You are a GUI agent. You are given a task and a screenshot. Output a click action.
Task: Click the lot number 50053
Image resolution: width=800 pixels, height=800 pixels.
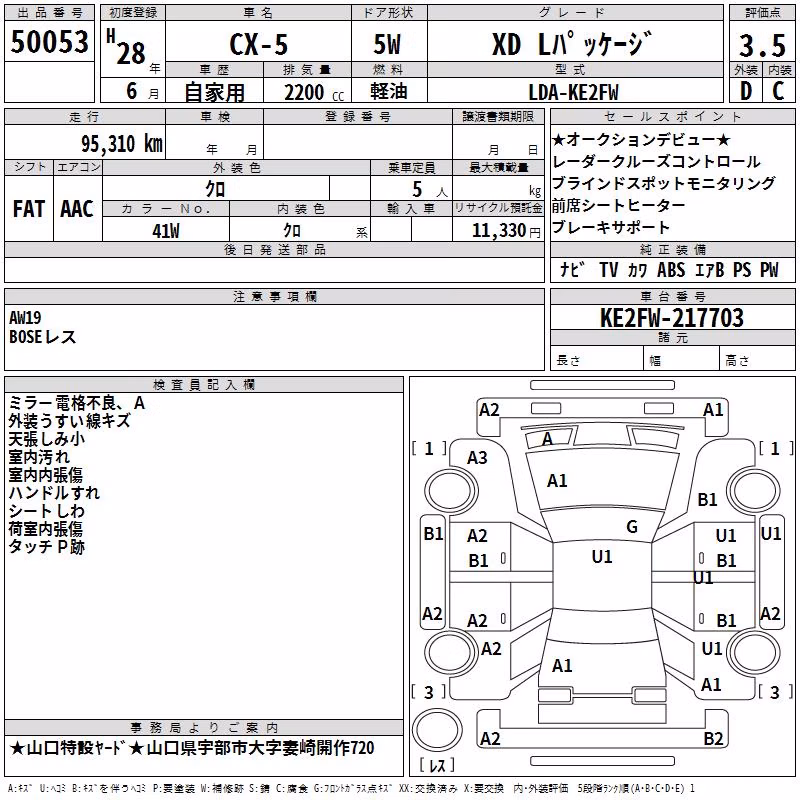click(x=49, y=42)
